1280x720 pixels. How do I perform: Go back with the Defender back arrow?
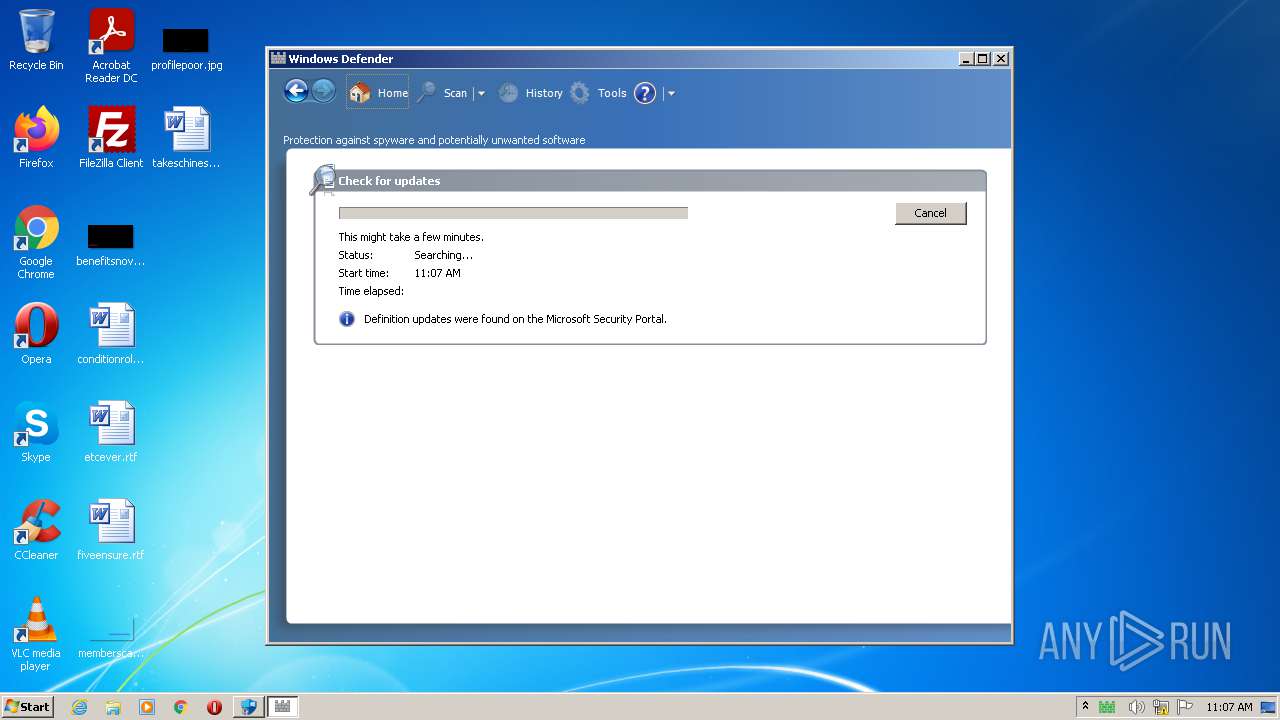coord(296,92)
